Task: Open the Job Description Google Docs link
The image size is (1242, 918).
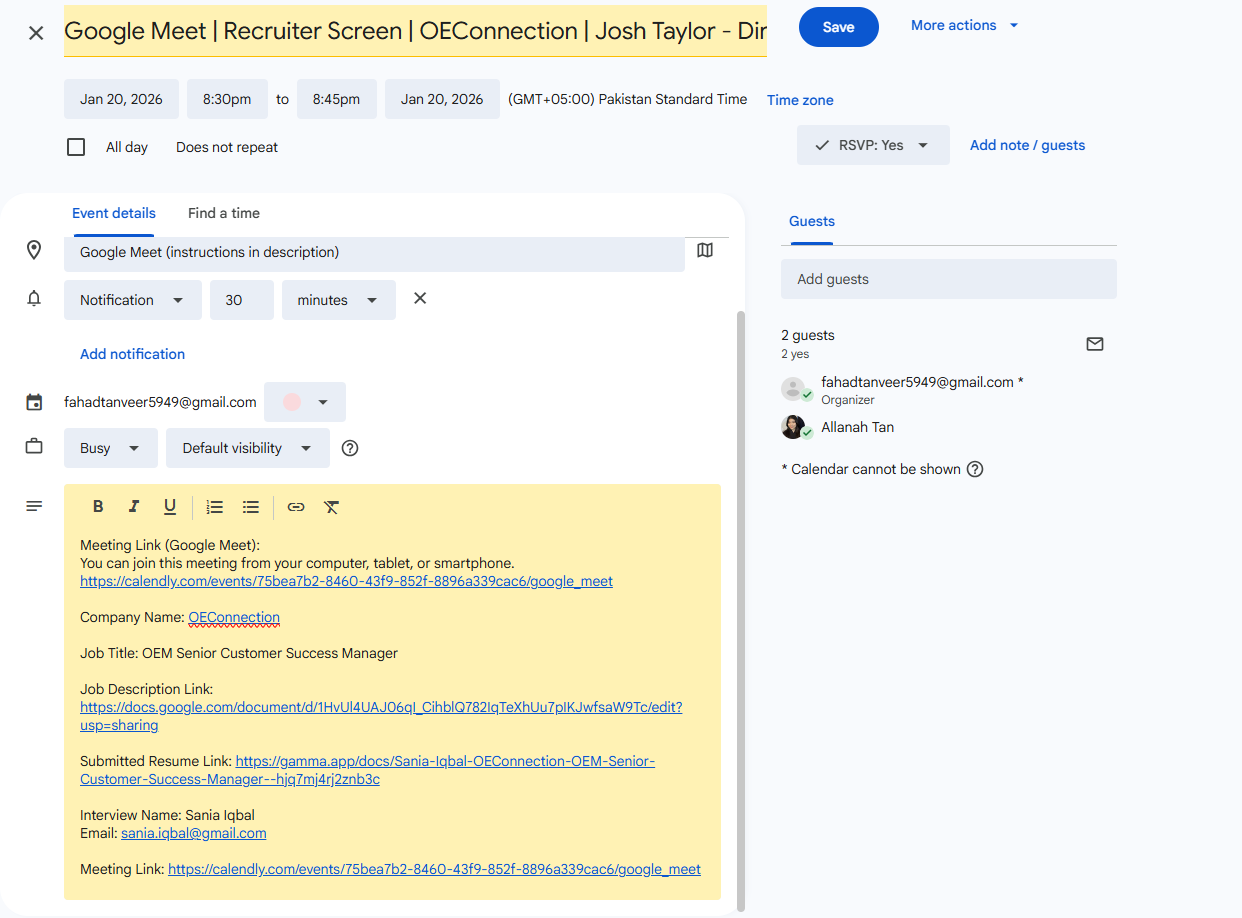Action: [381, 716]
